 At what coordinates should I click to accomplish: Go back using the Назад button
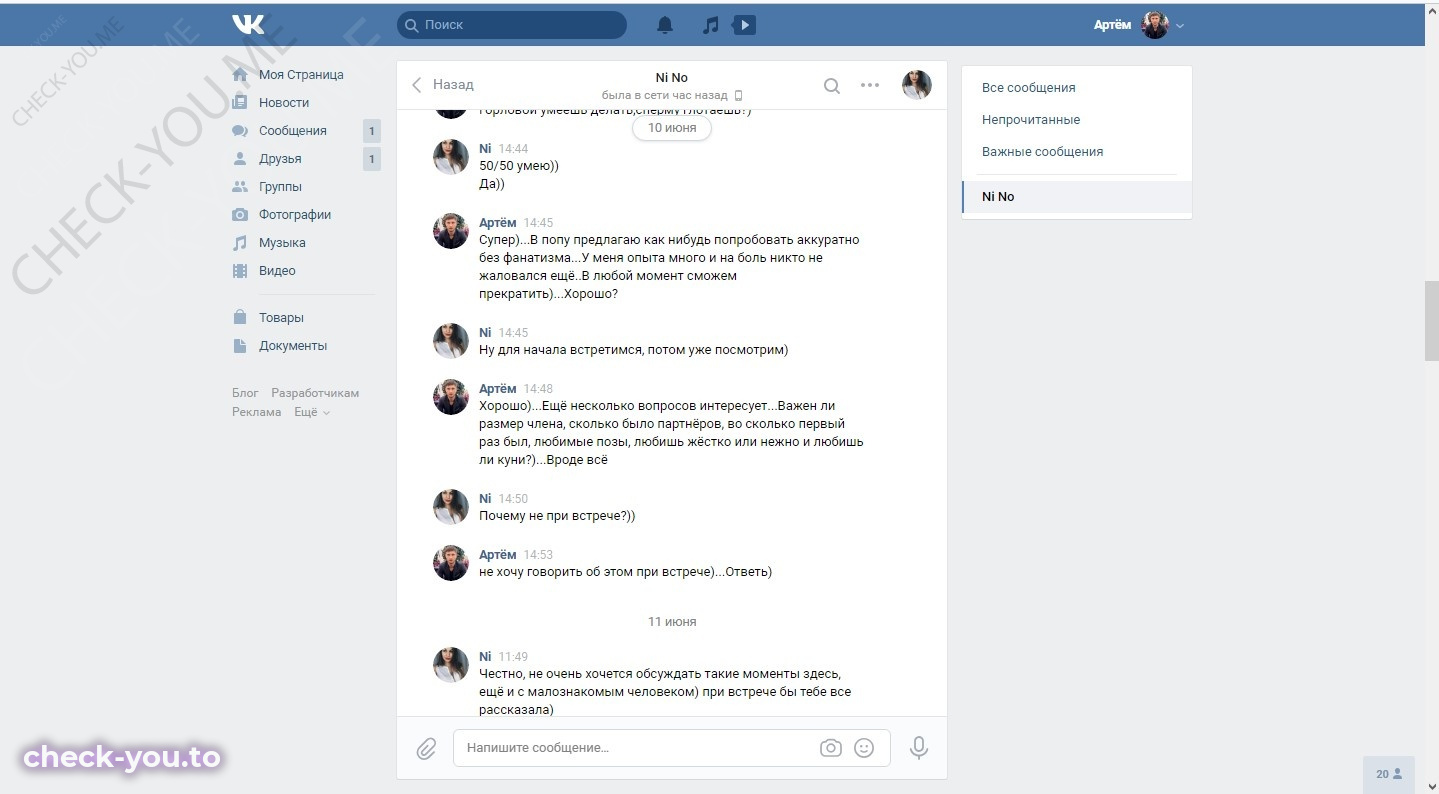pos(443,85)
